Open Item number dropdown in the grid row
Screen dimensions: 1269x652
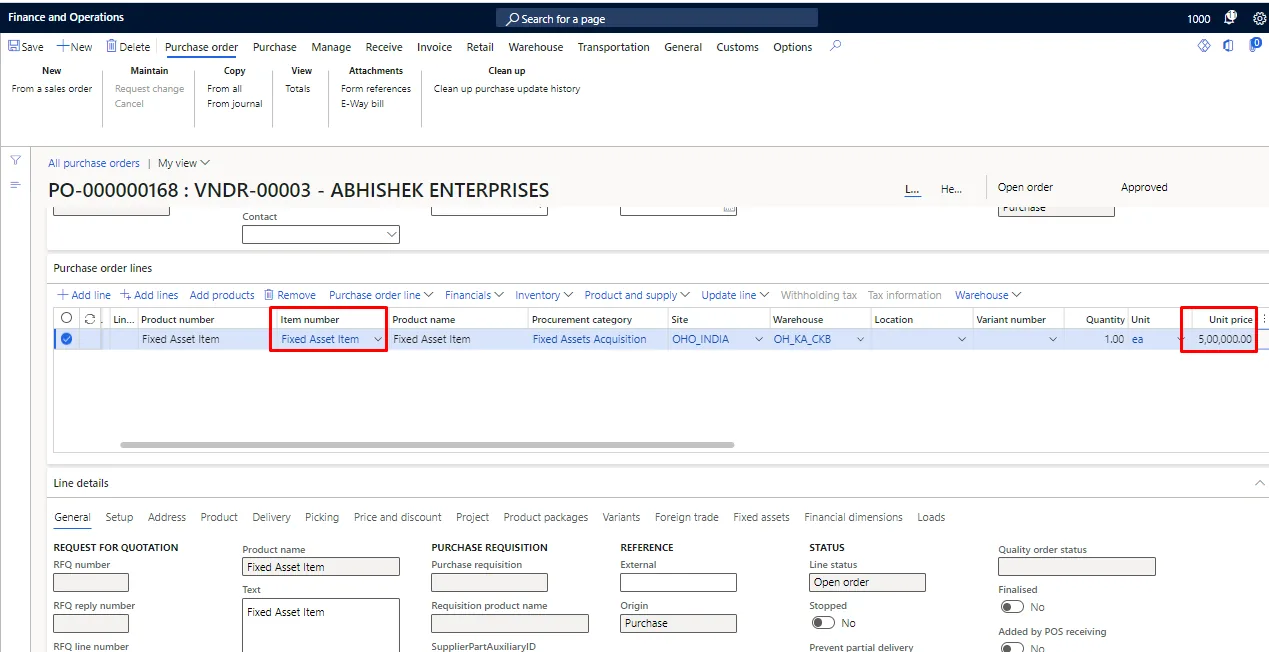[x=378, y=339]
